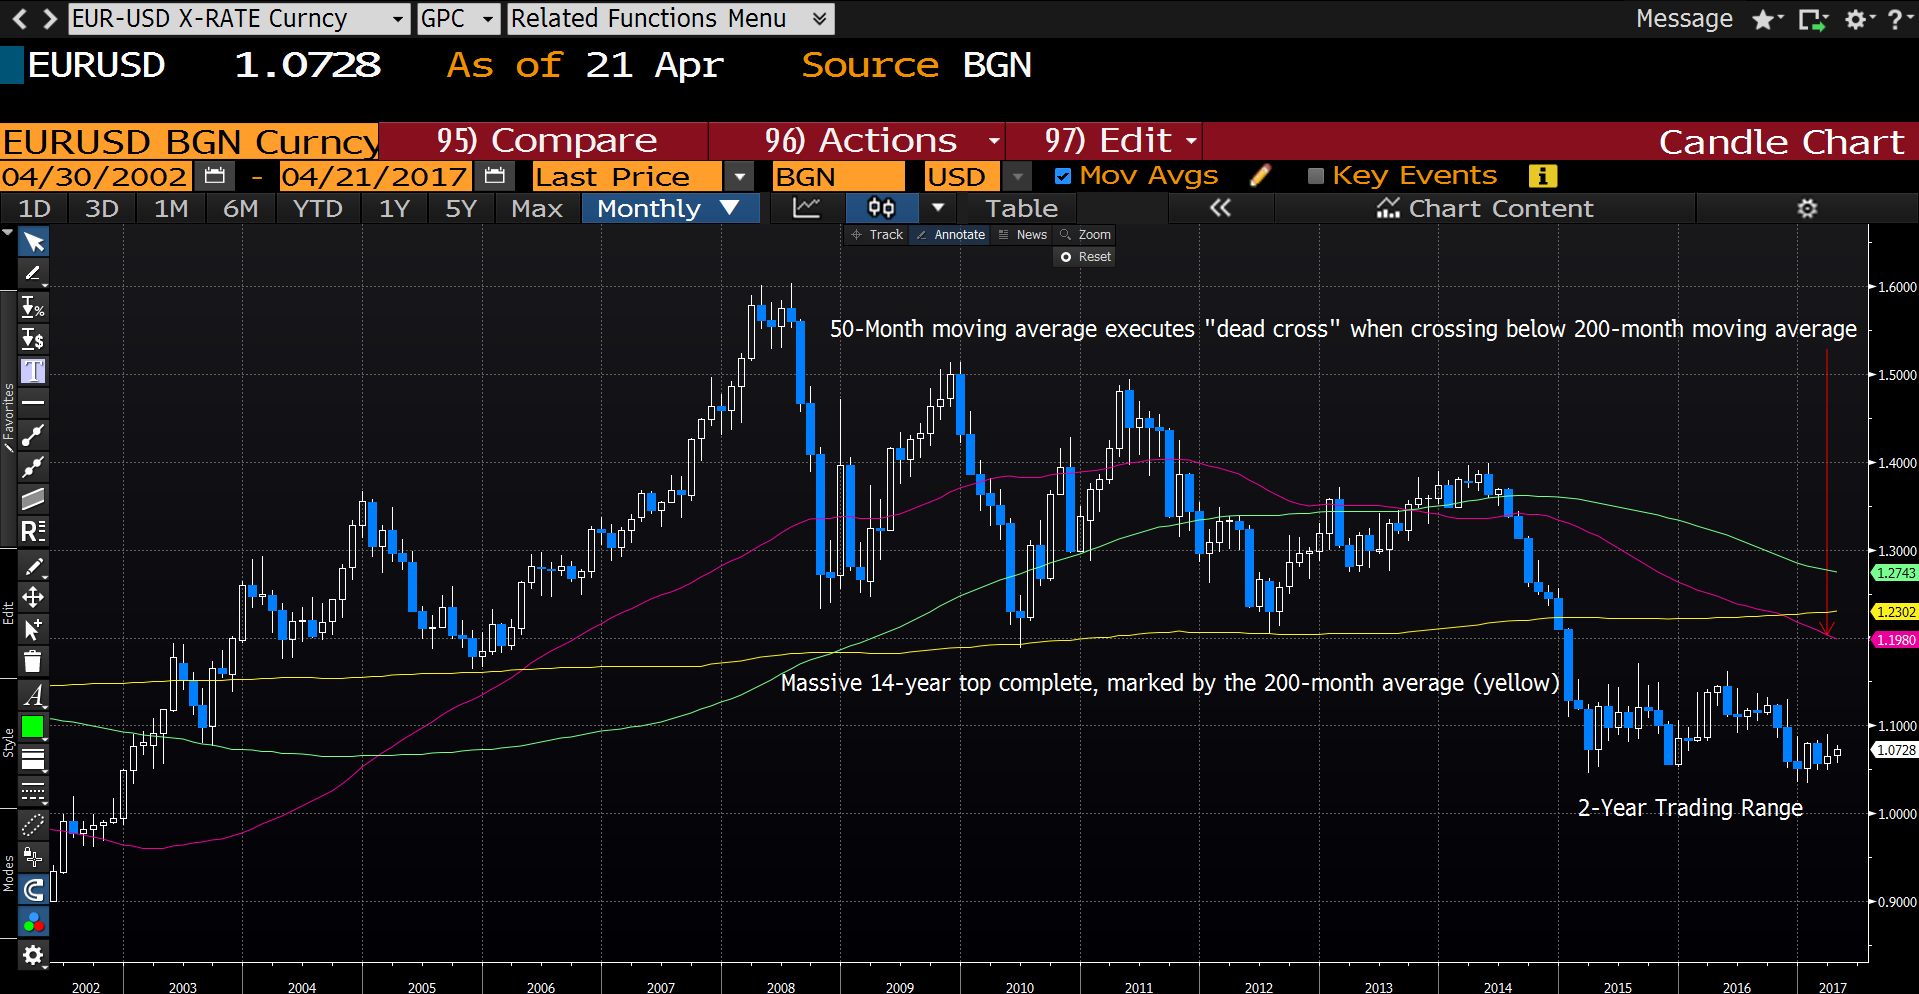The height and width of the screenshot is (994, 1919).
Task: Select the horizontal line tool
Action: pyautogui.click(x=33, y=403)
